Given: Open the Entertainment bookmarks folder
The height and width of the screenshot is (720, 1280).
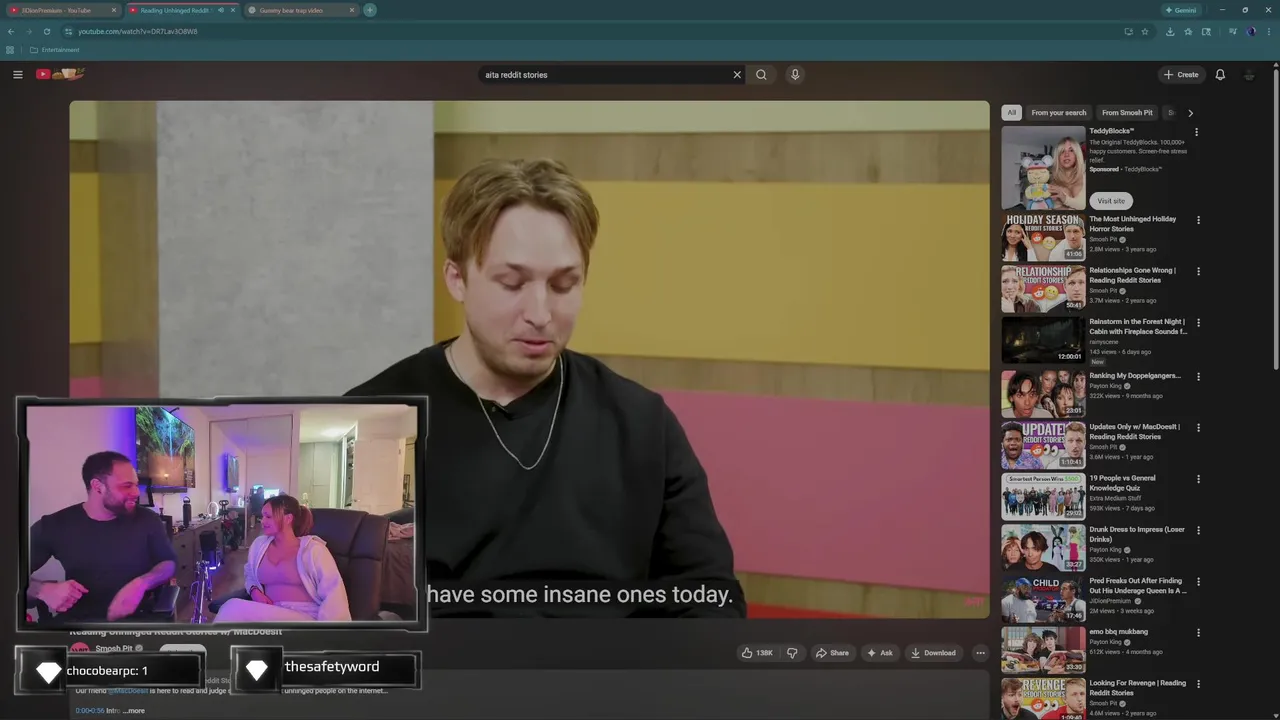Looking at the screenshot, I should (x=55, y=50).
